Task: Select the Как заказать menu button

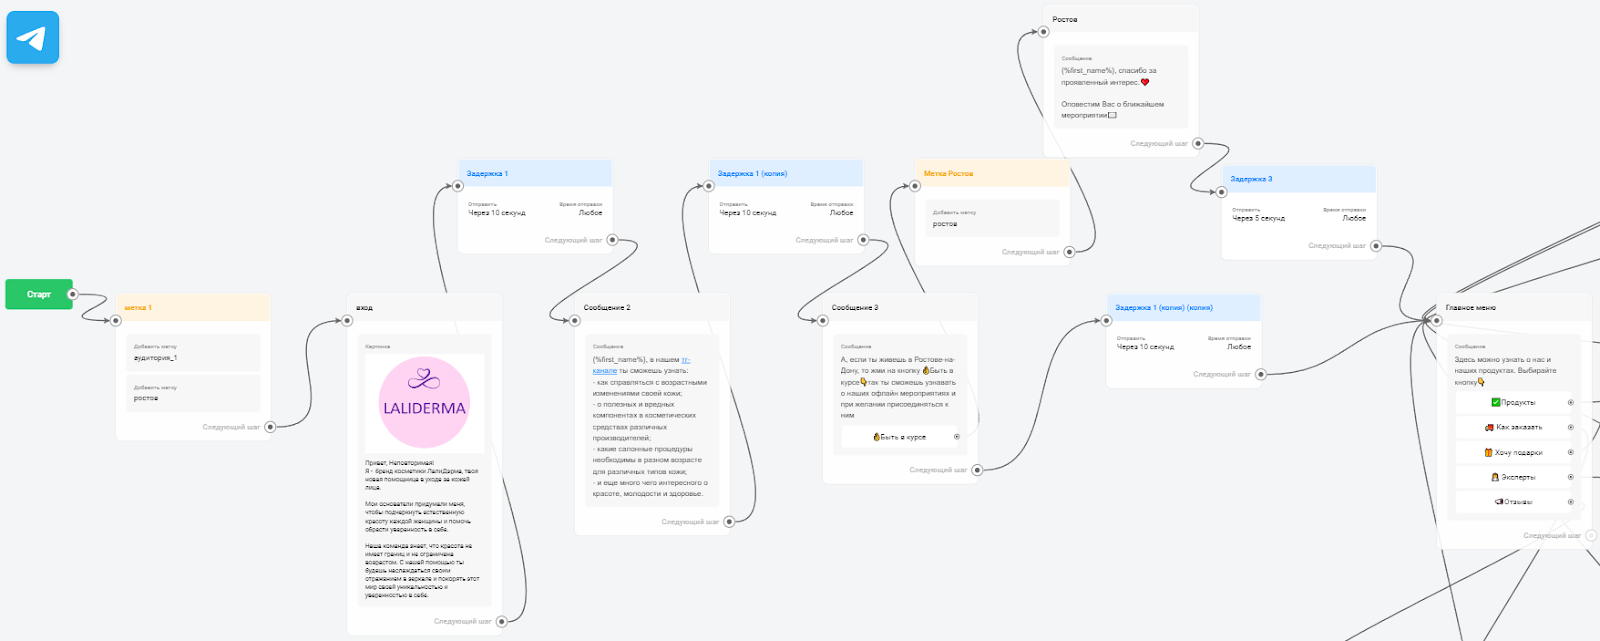Action: [1513, 427]
